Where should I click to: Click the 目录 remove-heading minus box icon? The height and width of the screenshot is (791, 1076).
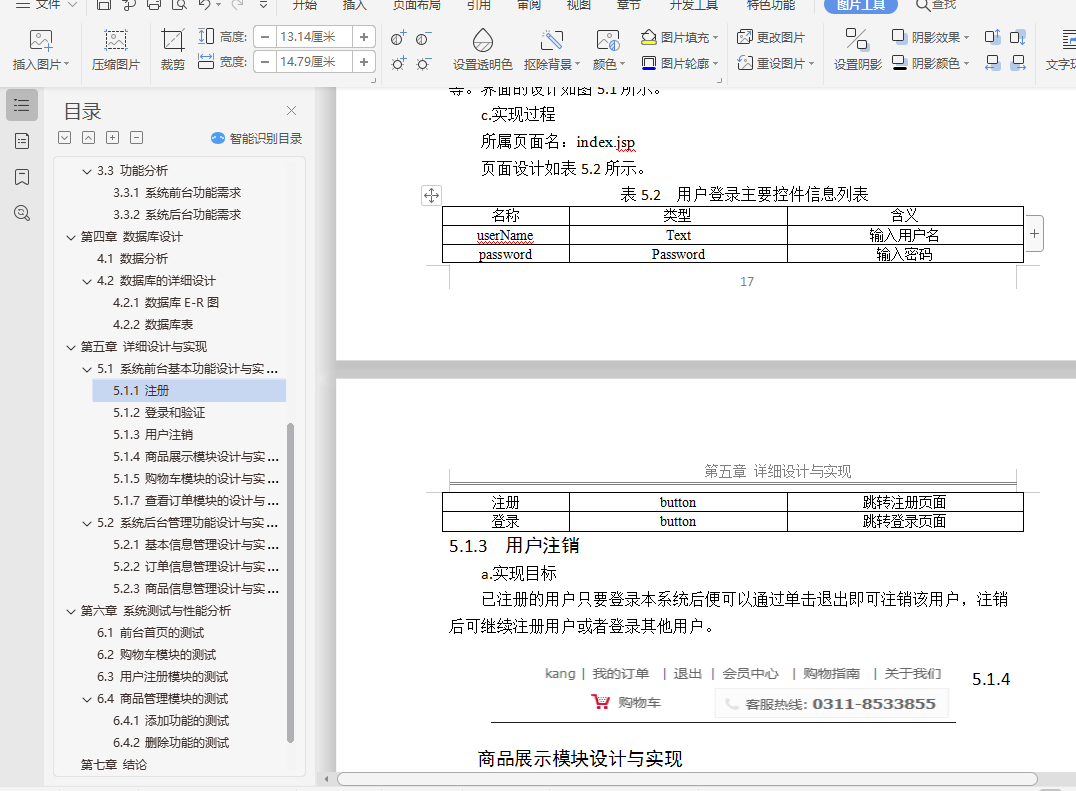point(137,138)
